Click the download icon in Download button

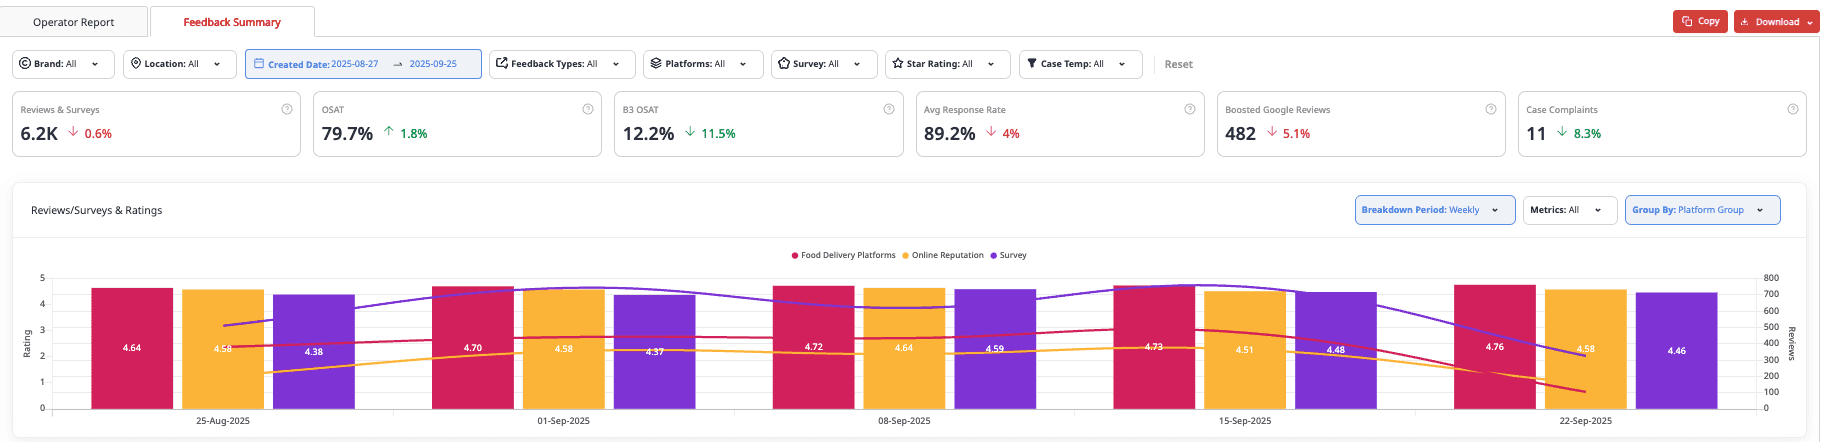point(1745,22)
